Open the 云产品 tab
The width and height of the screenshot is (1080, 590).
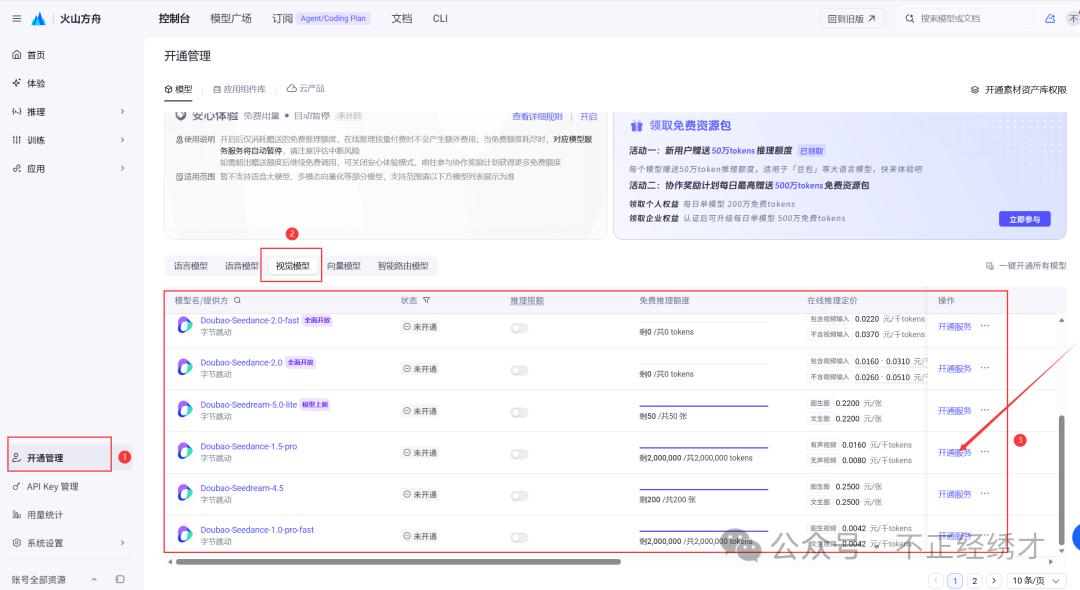[x=305, y=89]
